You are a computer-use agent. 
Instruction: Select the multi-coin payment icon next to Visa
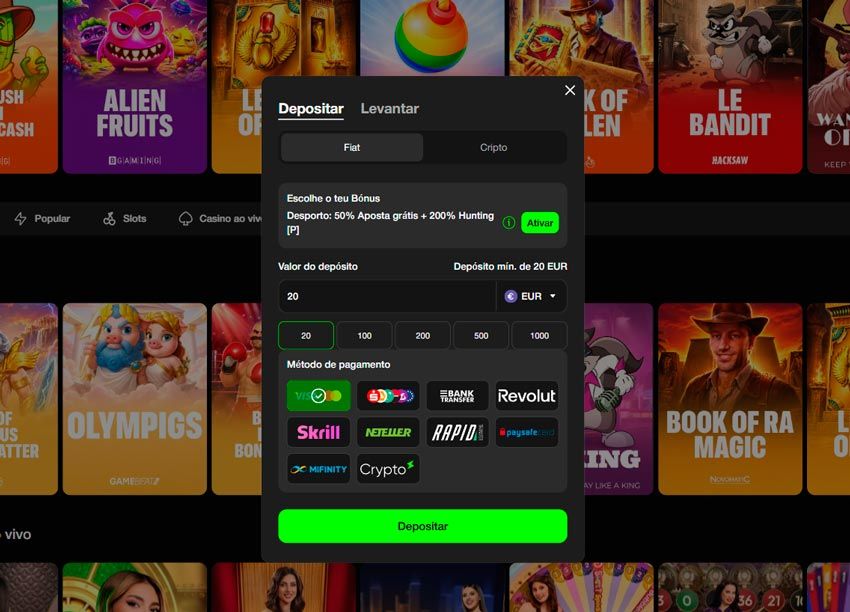coord(388,396)
